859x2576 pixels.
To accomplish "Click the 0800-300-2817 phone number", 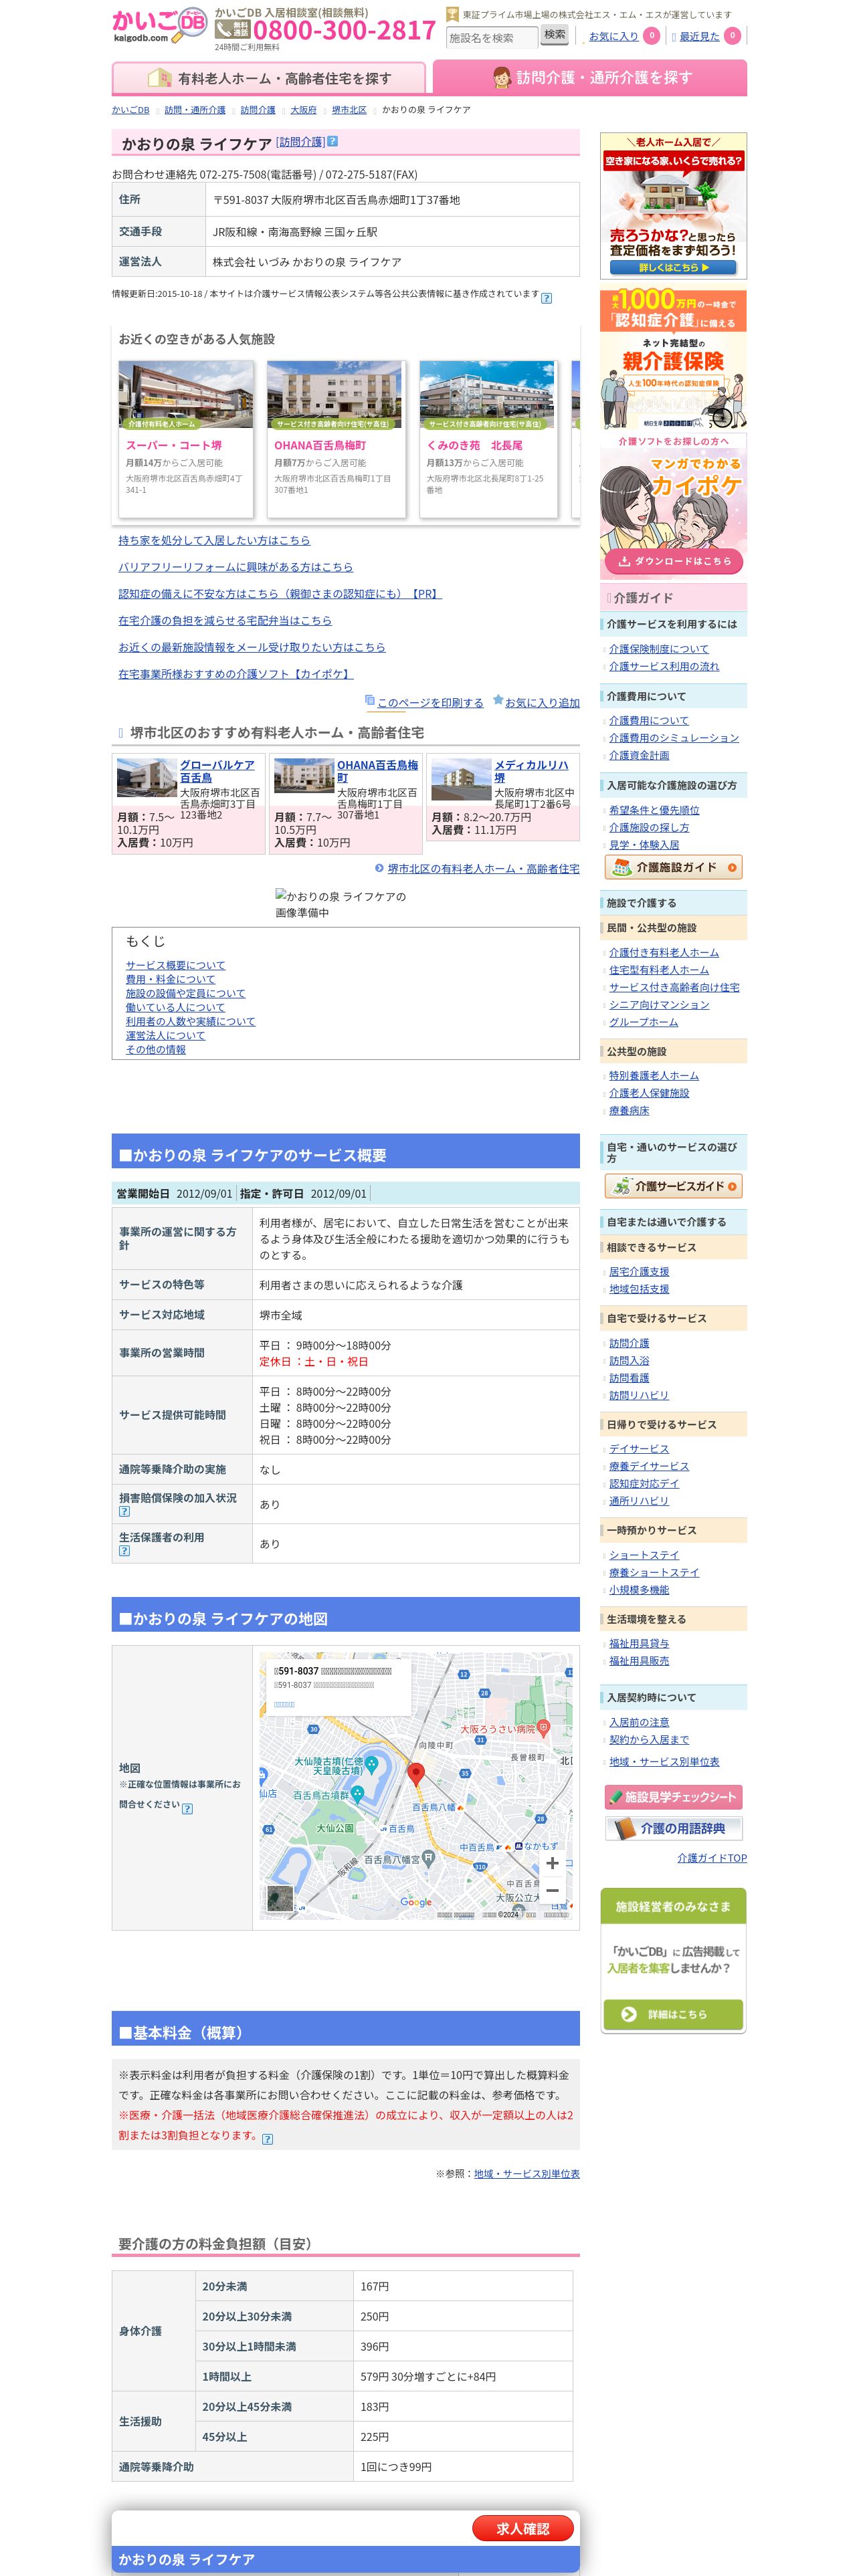I will (x=344, y=31).
